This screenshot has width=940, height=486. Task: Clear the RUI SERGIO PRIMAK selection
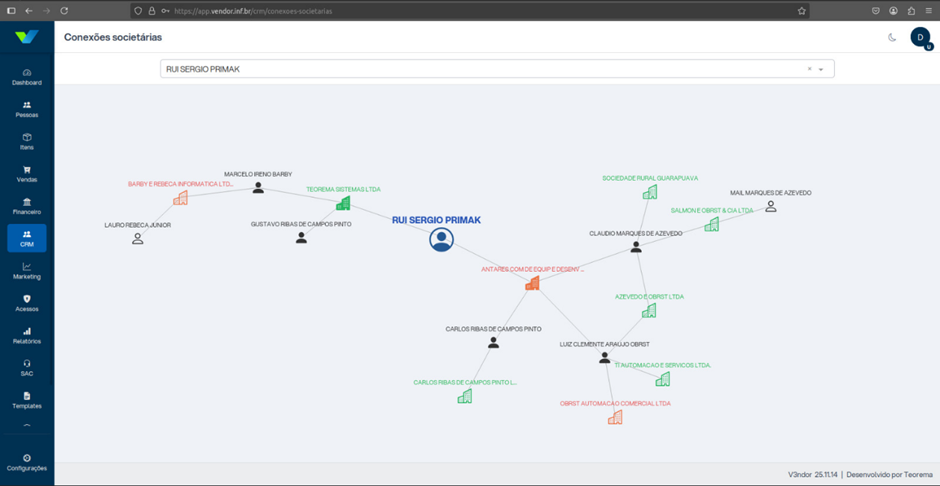(x=809, y=69)
